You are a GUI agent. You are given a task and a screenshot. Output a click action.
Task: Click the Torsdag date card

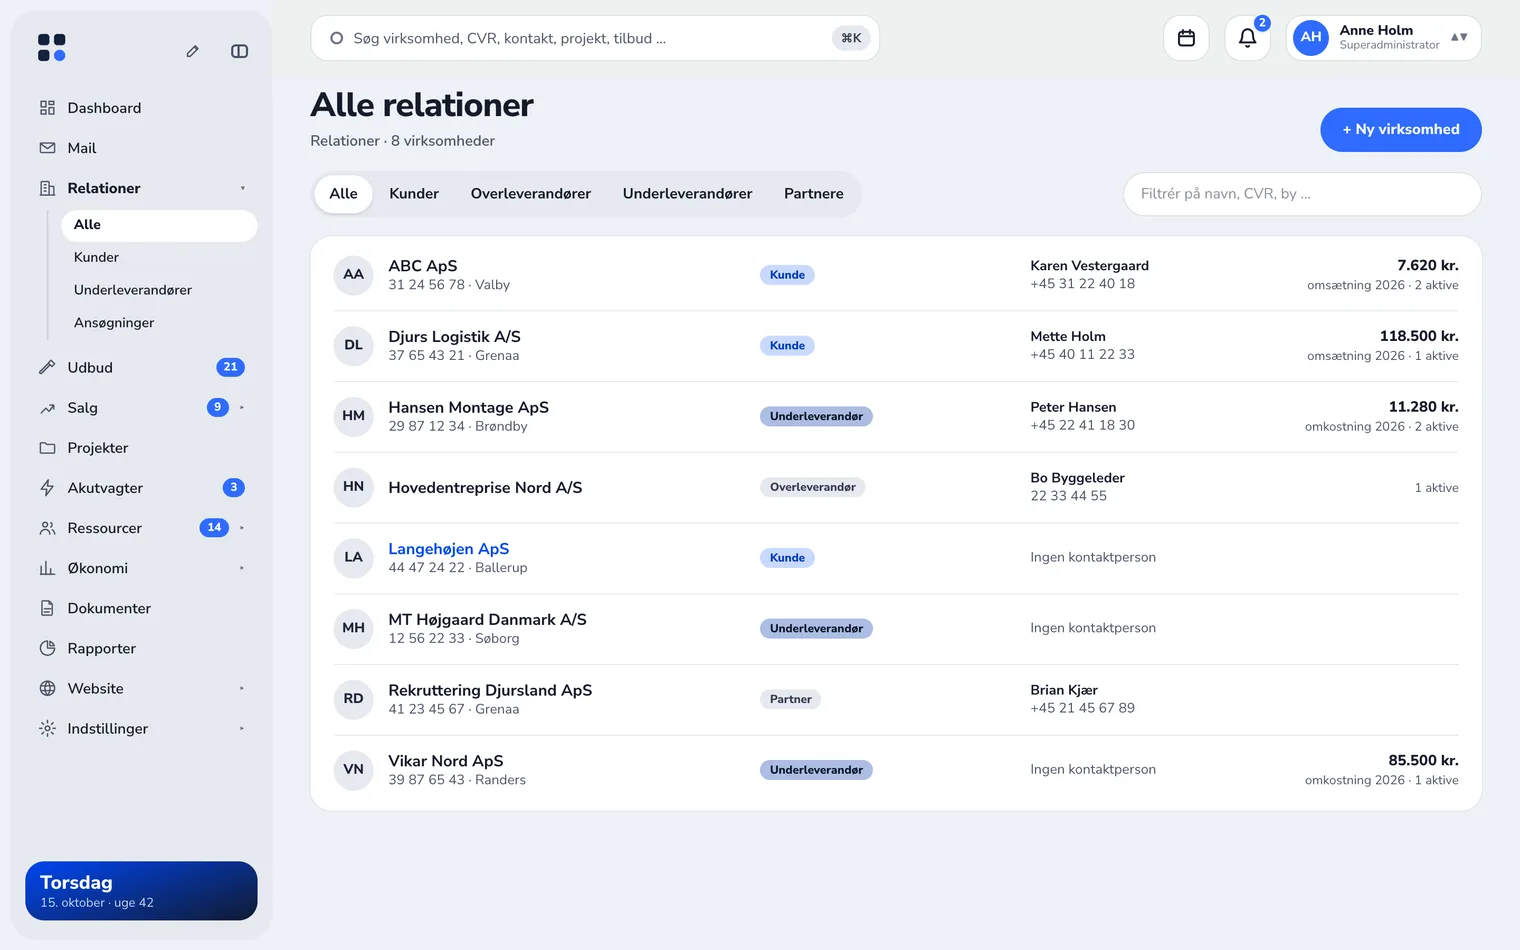[x=141, y=891]
